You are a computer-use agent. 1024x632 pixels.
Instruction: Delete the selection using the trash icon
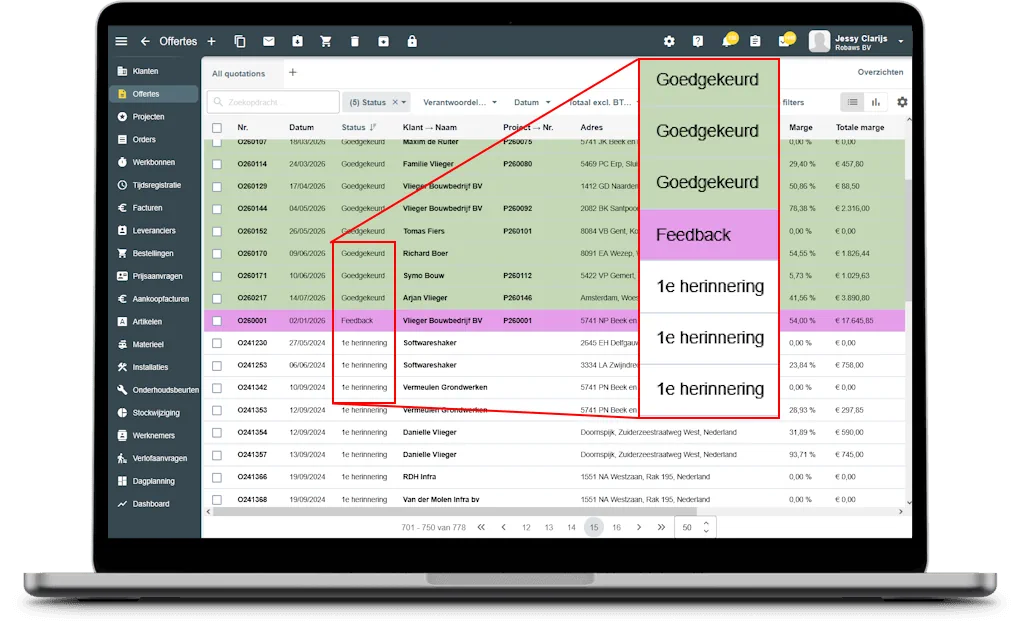click(x=355, y=41)
